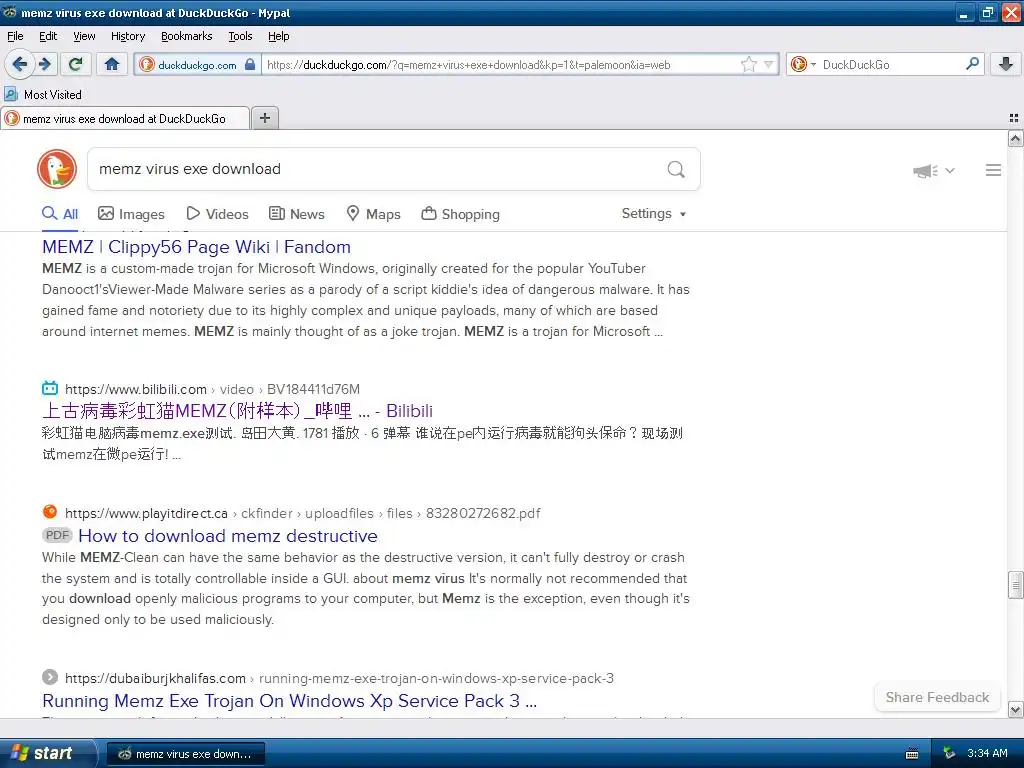Open Running Memz Exe Trojan result

[289, 701]
